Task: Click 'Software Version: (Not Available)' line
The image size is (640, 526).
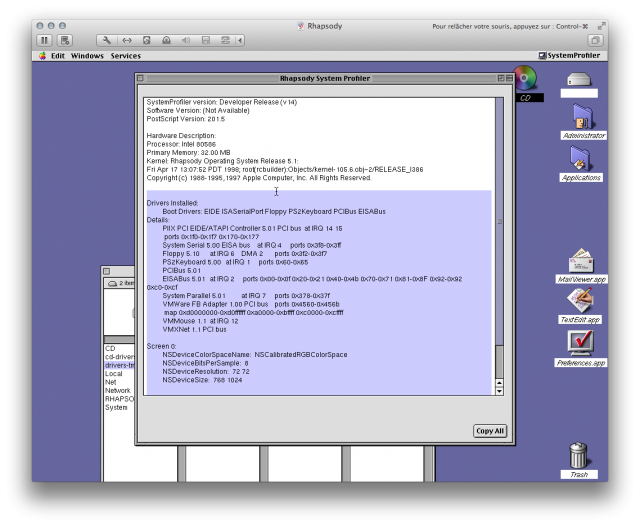Action: tap(198, 111)
